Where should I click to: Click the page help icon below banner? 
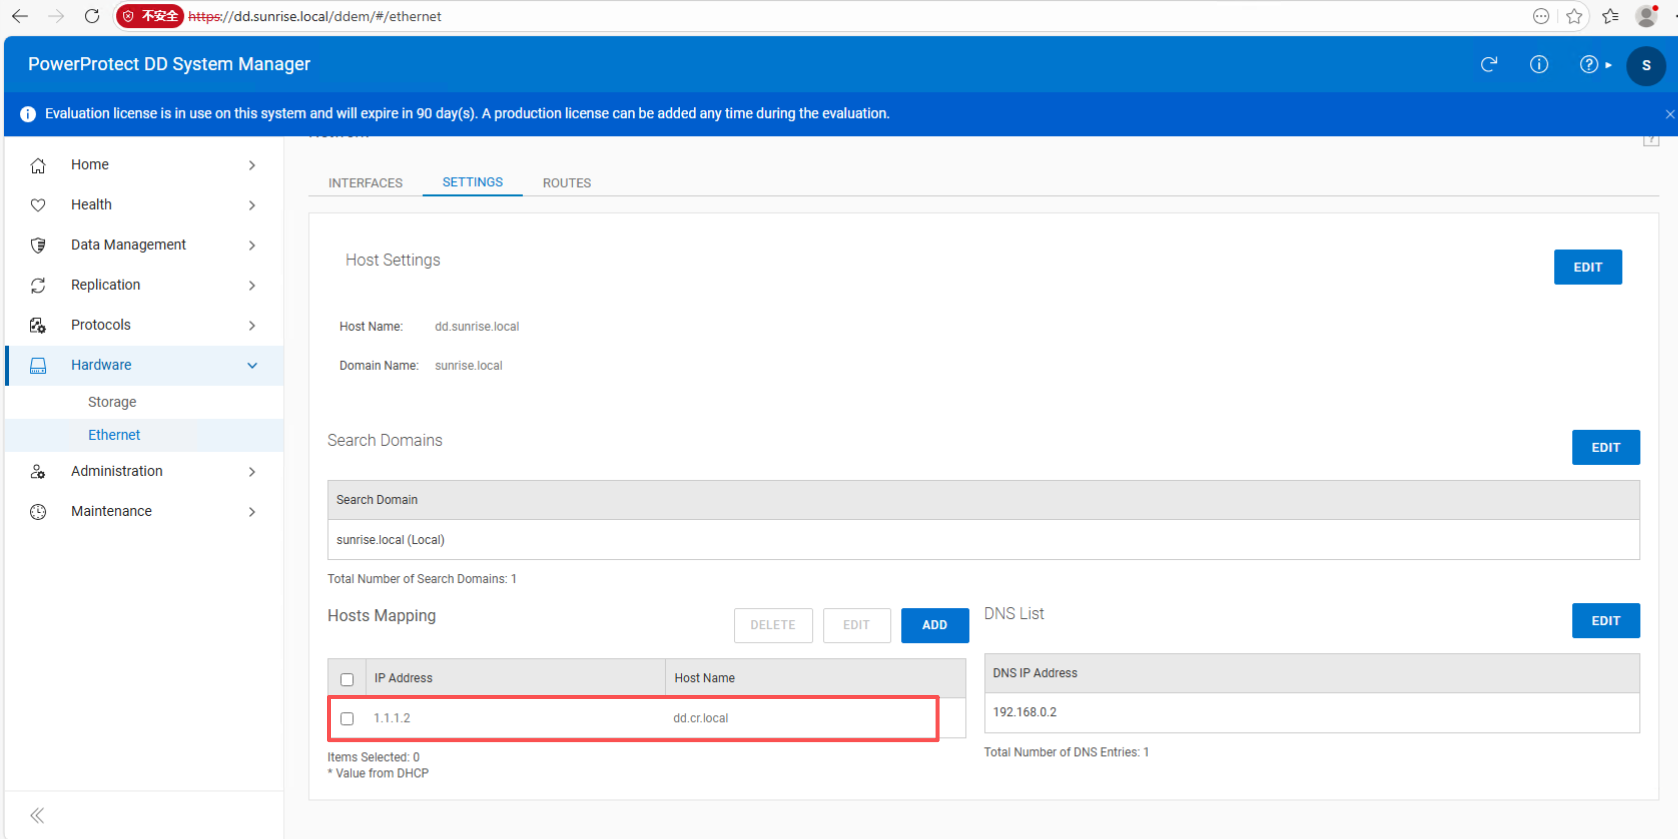click(1651, 141)
